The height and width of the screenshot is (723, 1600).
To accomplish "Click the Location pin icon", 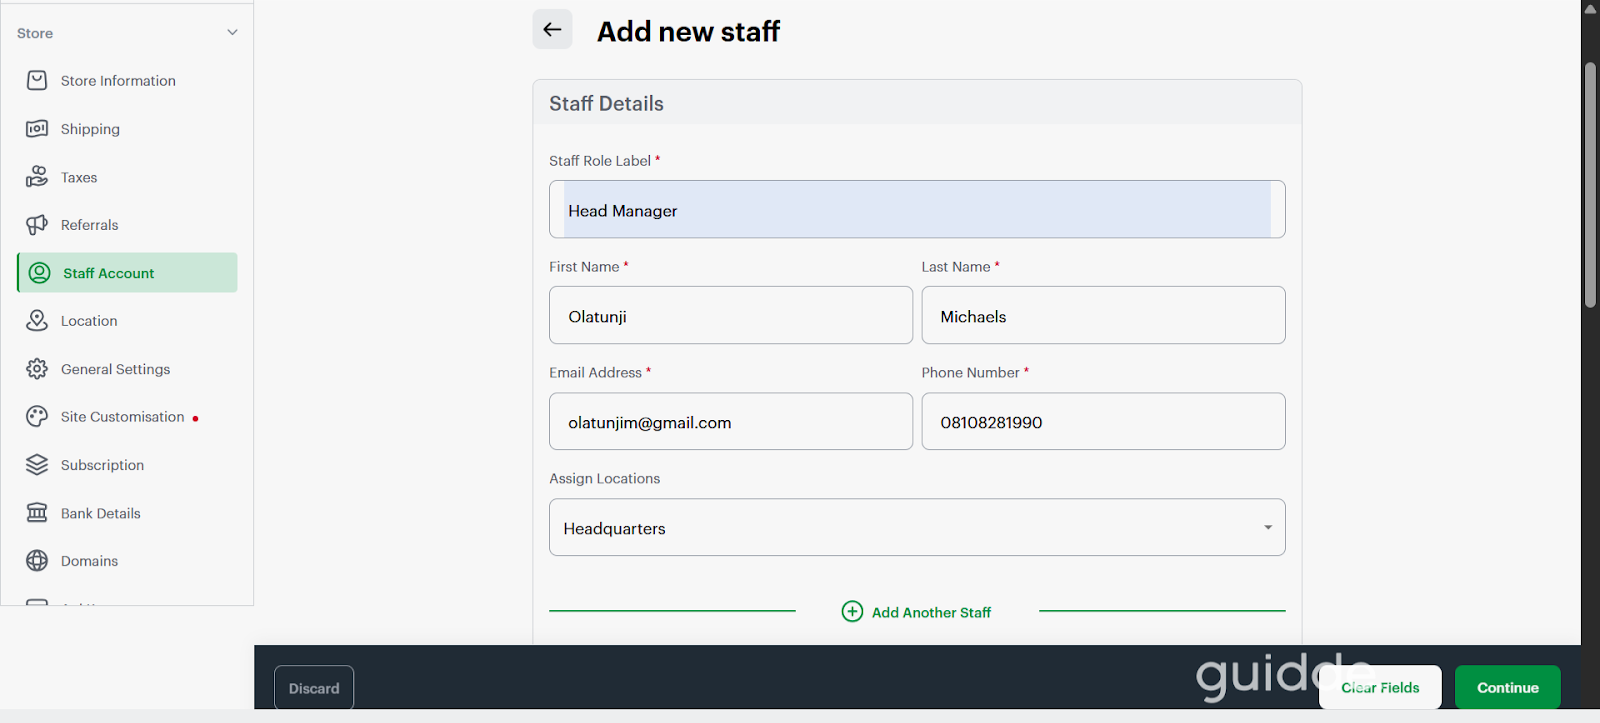I will [x=37, y=320].
